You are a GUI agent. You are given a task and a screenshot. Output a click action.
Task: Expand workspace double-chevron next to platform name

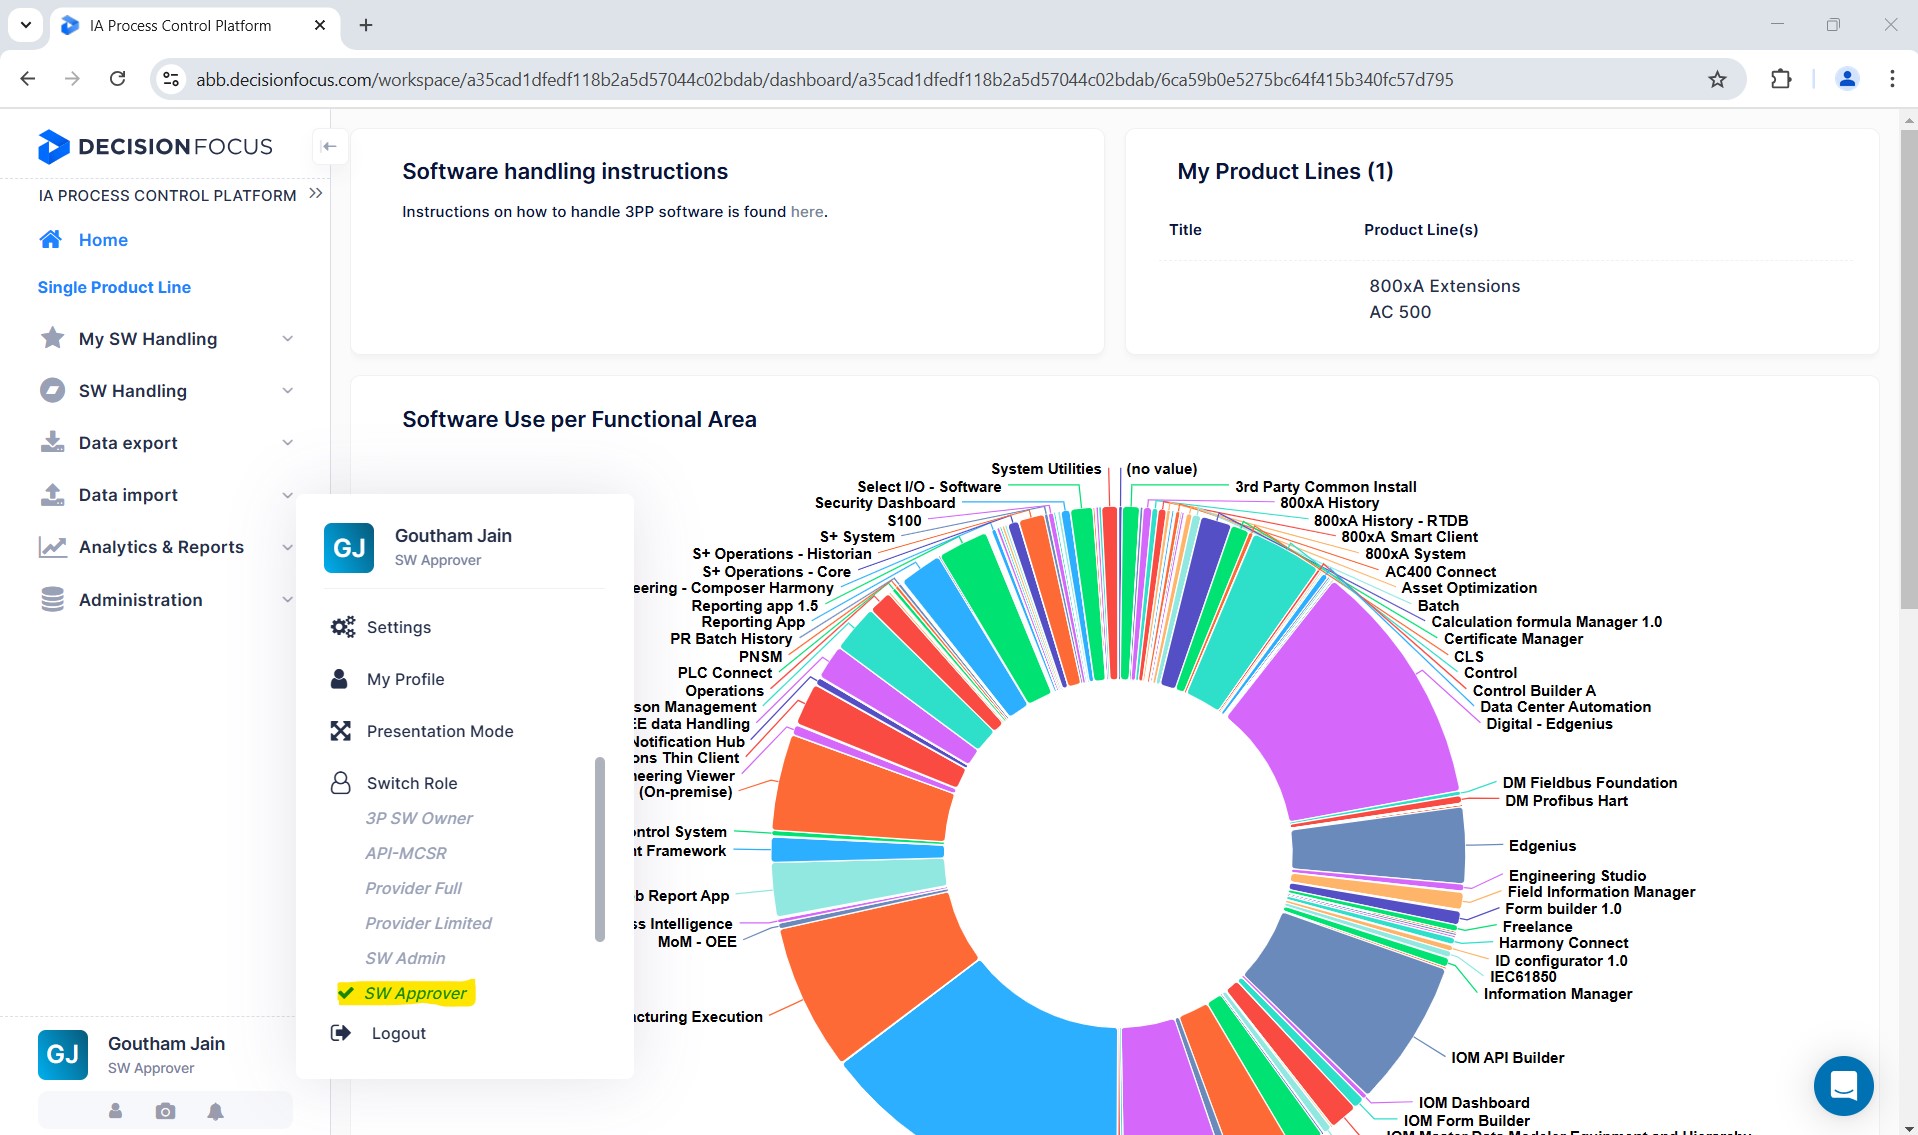point(316,194)
